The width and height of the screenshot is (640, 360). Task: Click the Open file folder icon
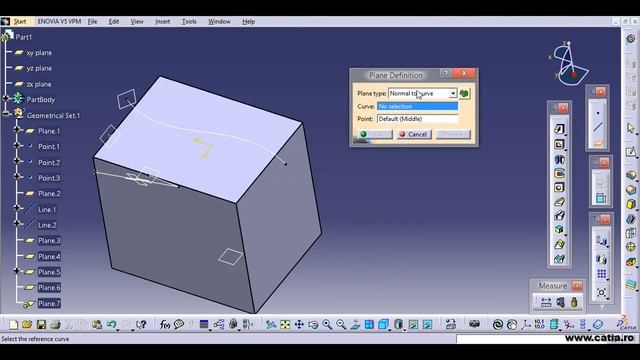pos(27,324)
